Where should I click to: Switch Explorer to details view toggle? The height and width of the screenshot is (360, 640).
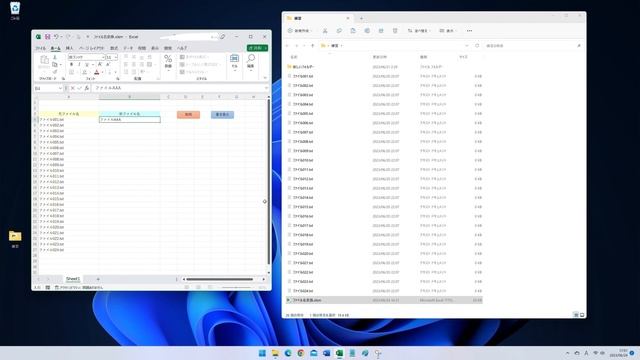[576, 315]
